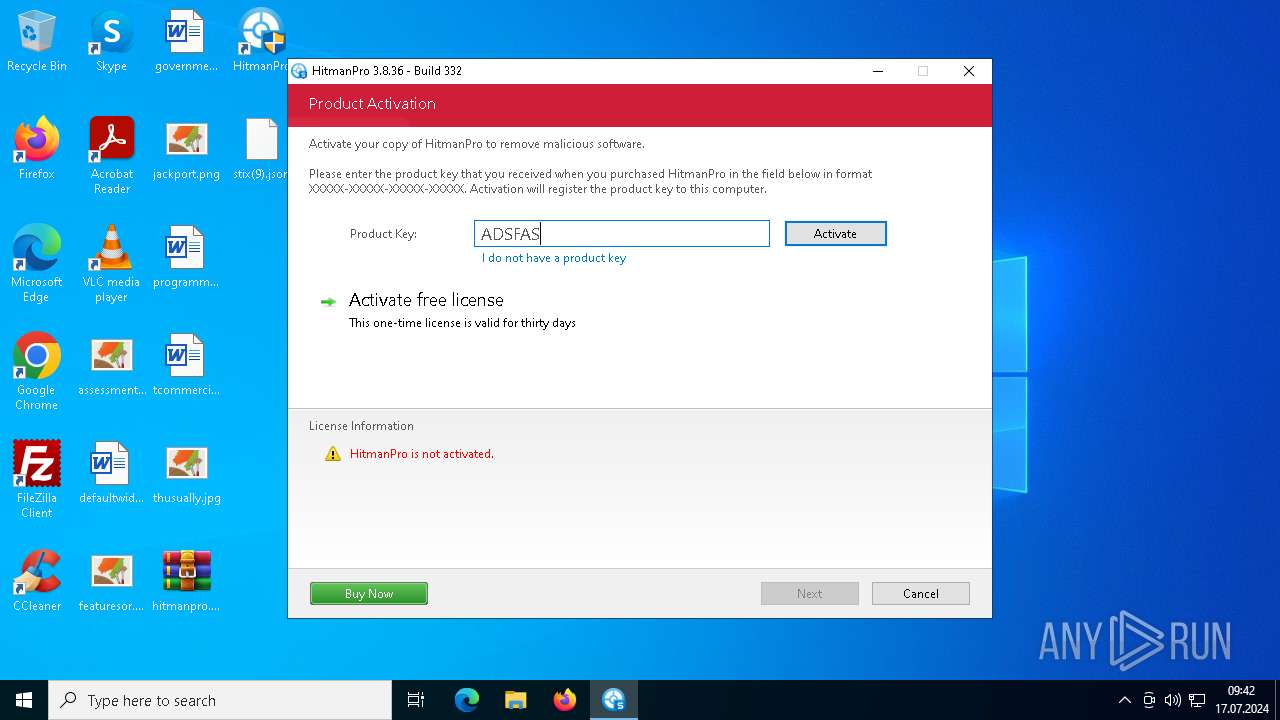Image resolution: width=1280 pixels, height=720 pixels.
Task: Launch CCleaner desktop shortcut
Action: pos(37,581)
